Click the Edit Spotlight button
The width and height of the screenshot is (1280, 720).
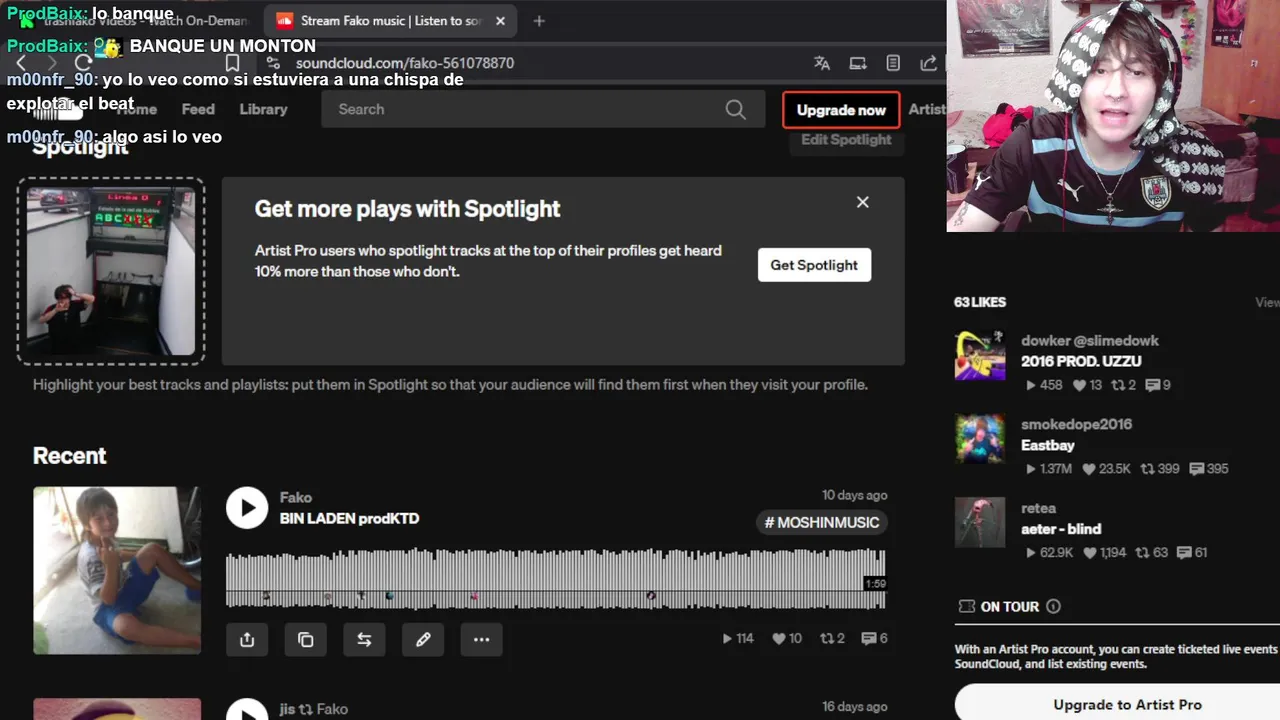[846, 140]
